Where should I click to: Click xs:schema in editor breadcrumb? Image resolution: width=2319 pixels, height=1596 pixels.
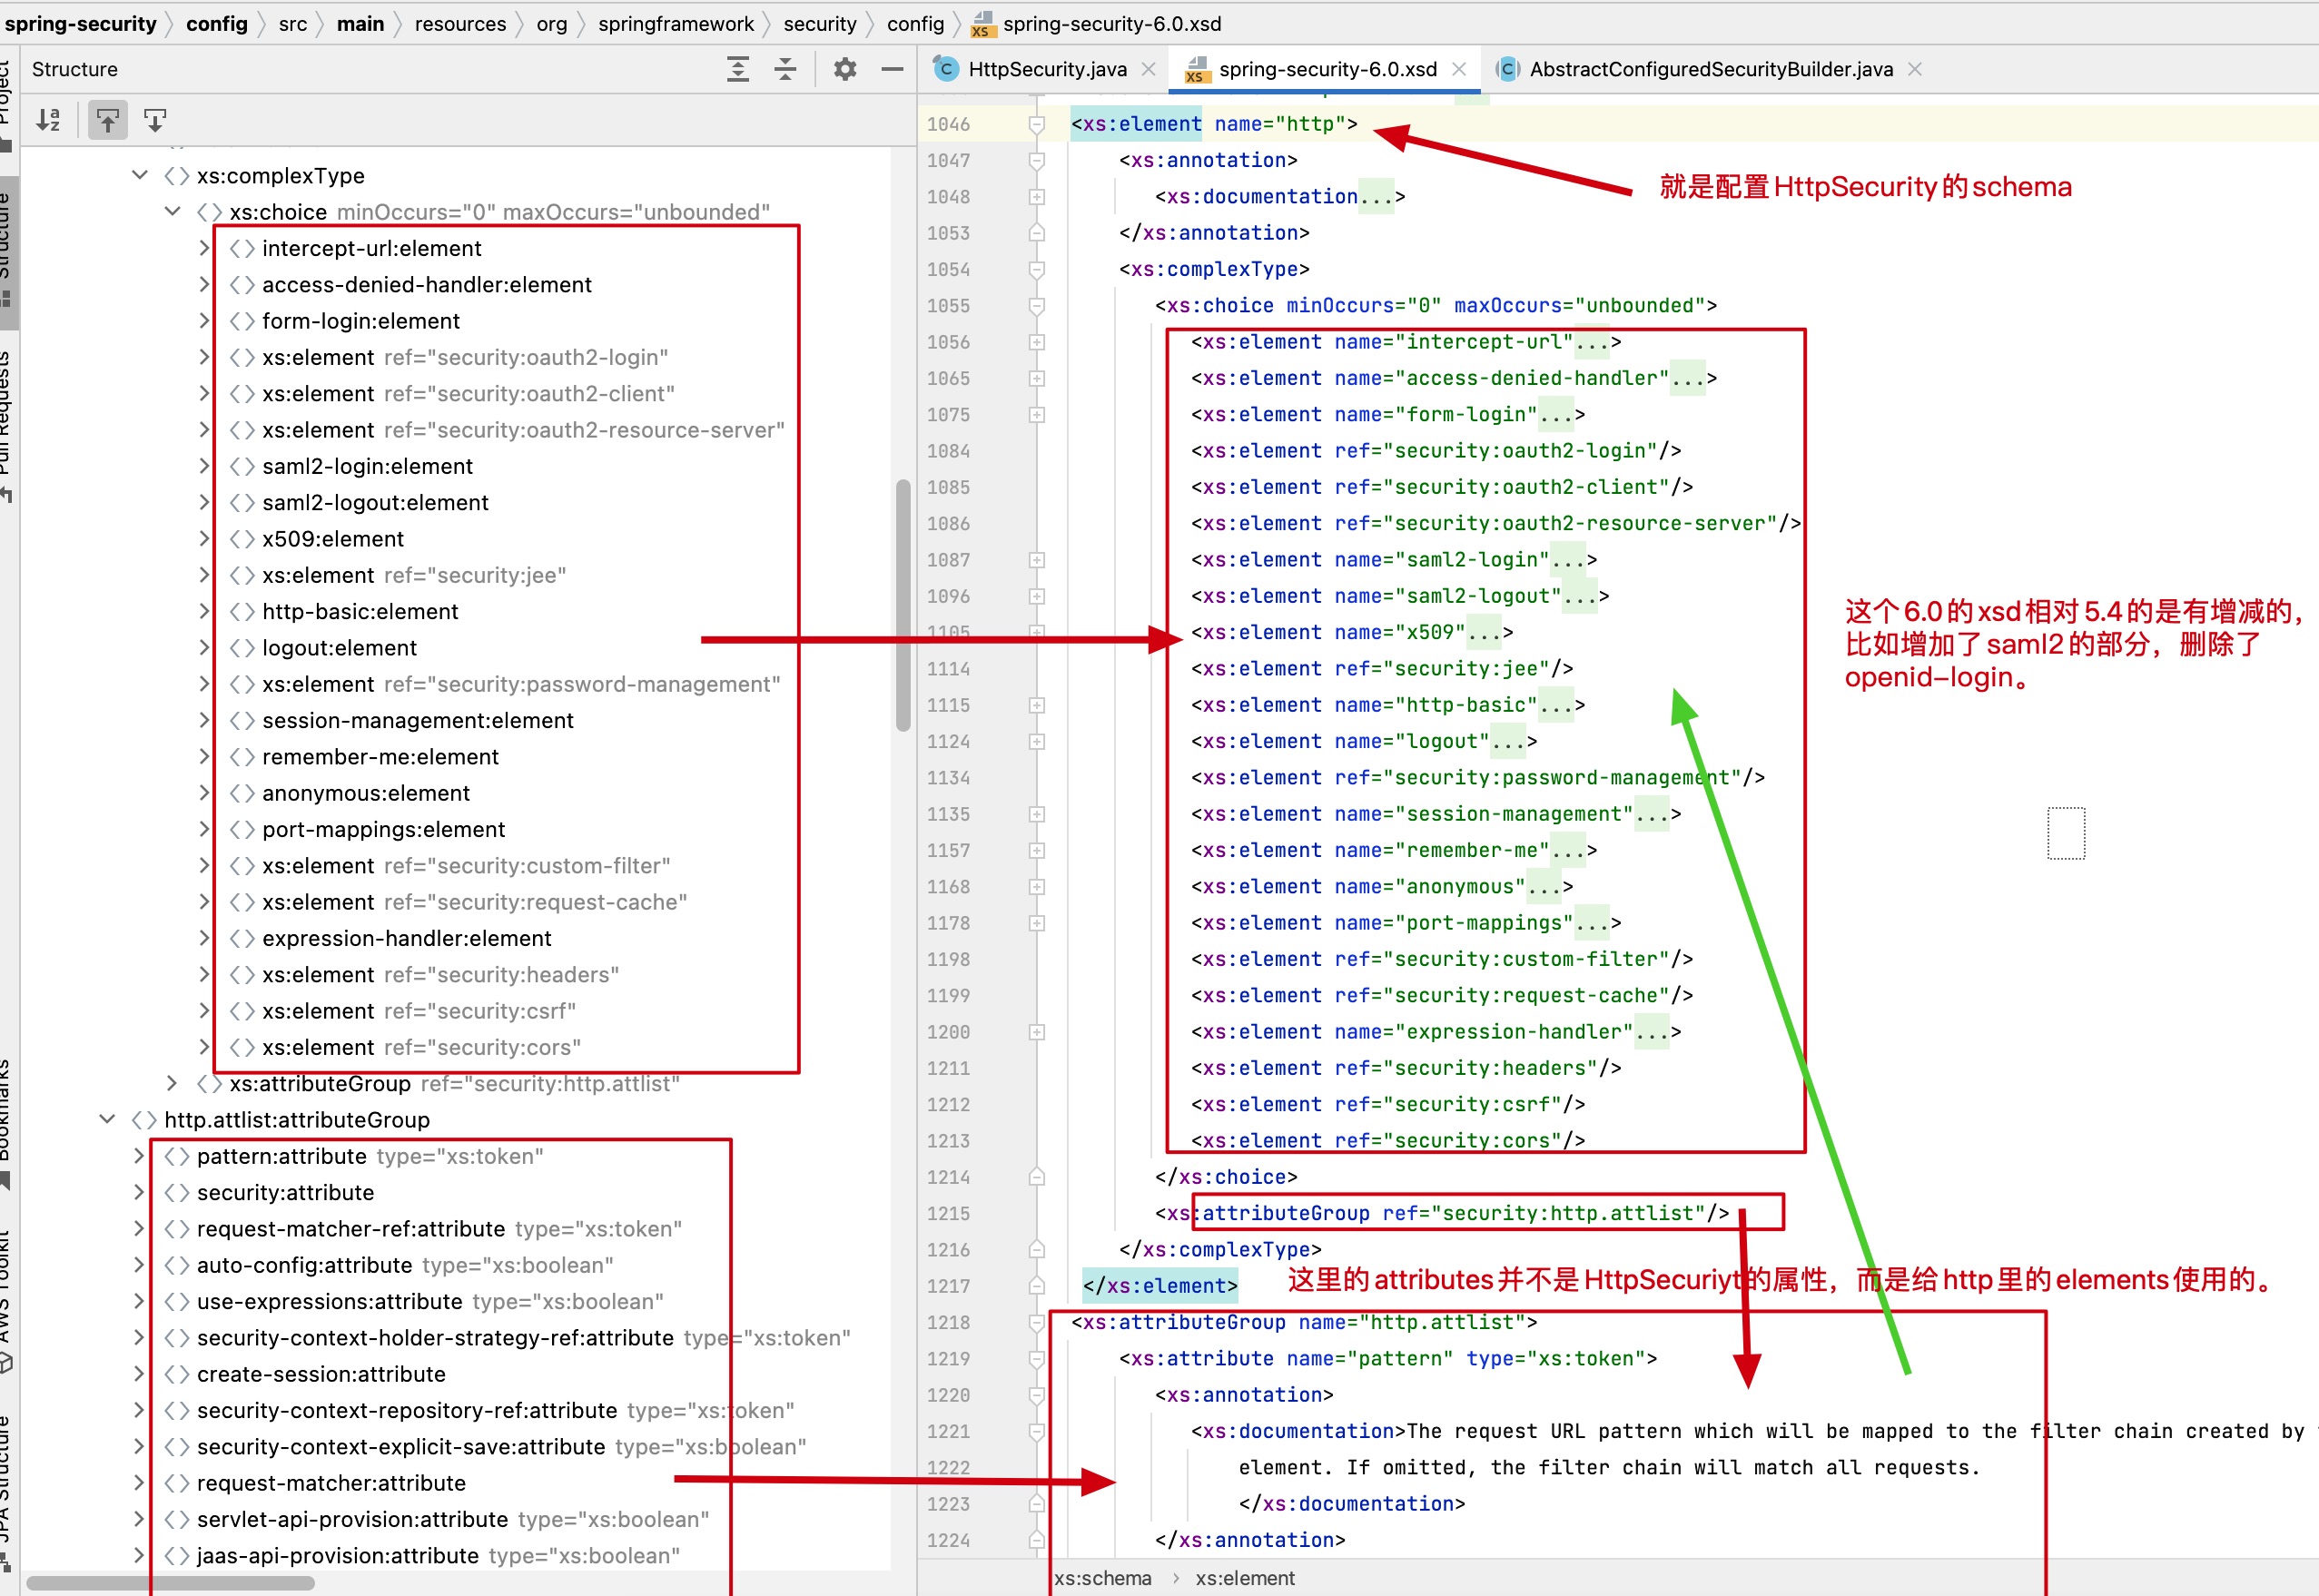pyautogui.click(x=1102, y=1579)
